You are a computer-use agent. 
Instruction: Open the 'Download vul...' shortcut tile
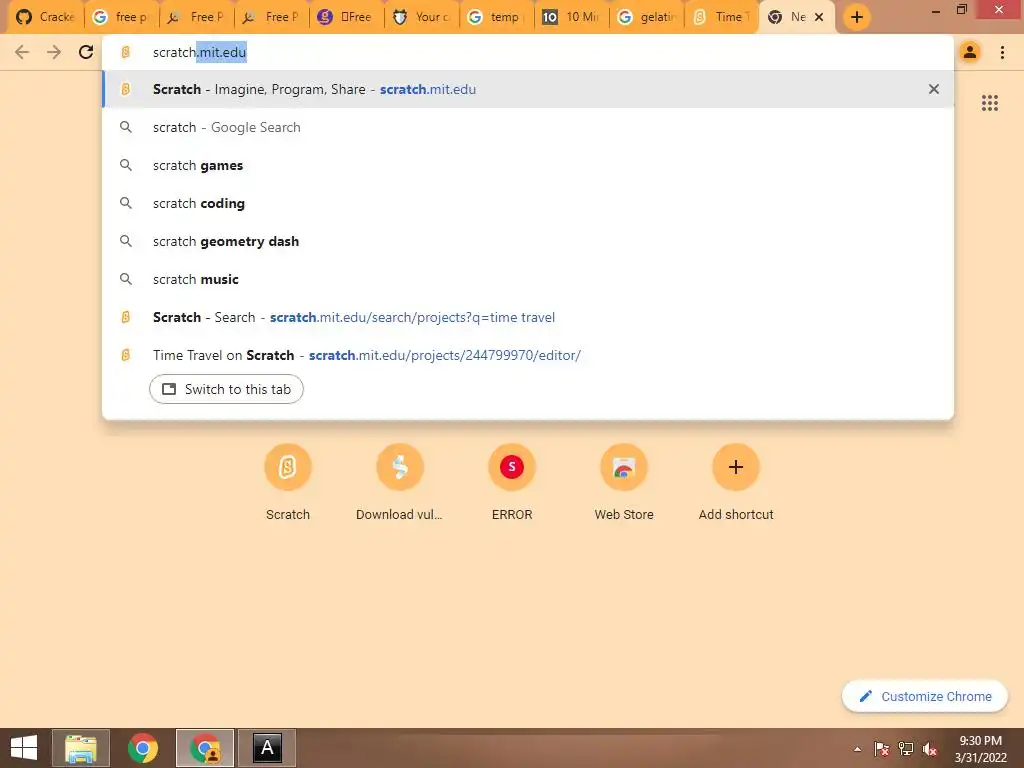(x=399, y=483)
